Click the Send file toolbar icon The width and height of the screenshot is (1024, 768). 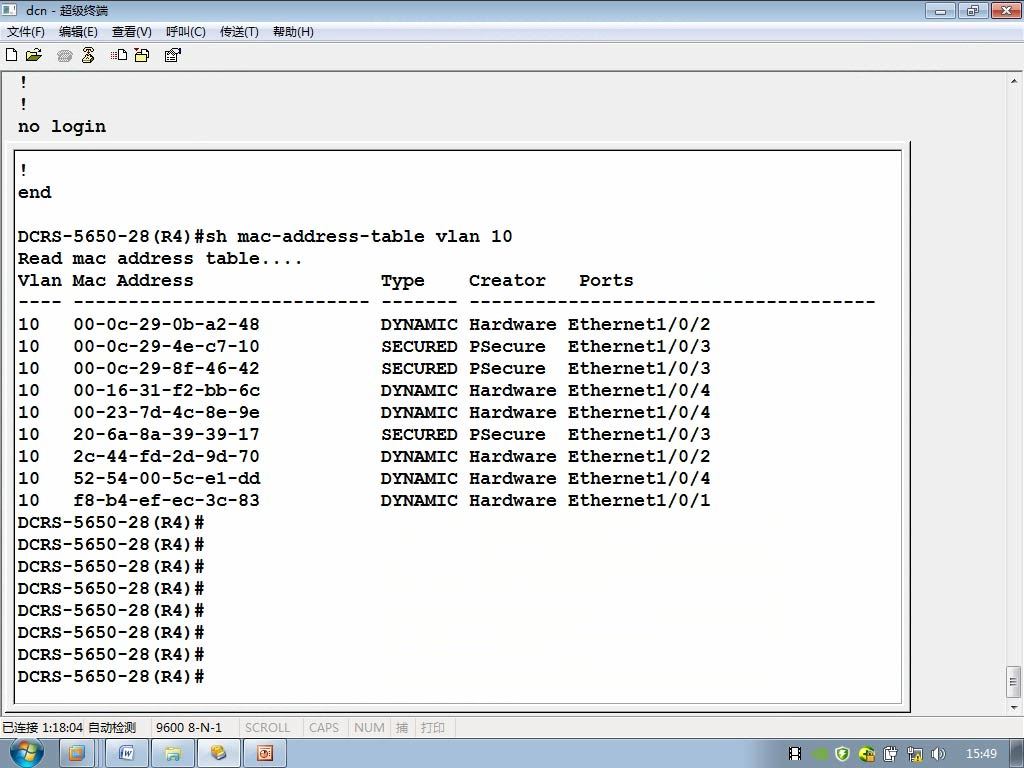119,55
